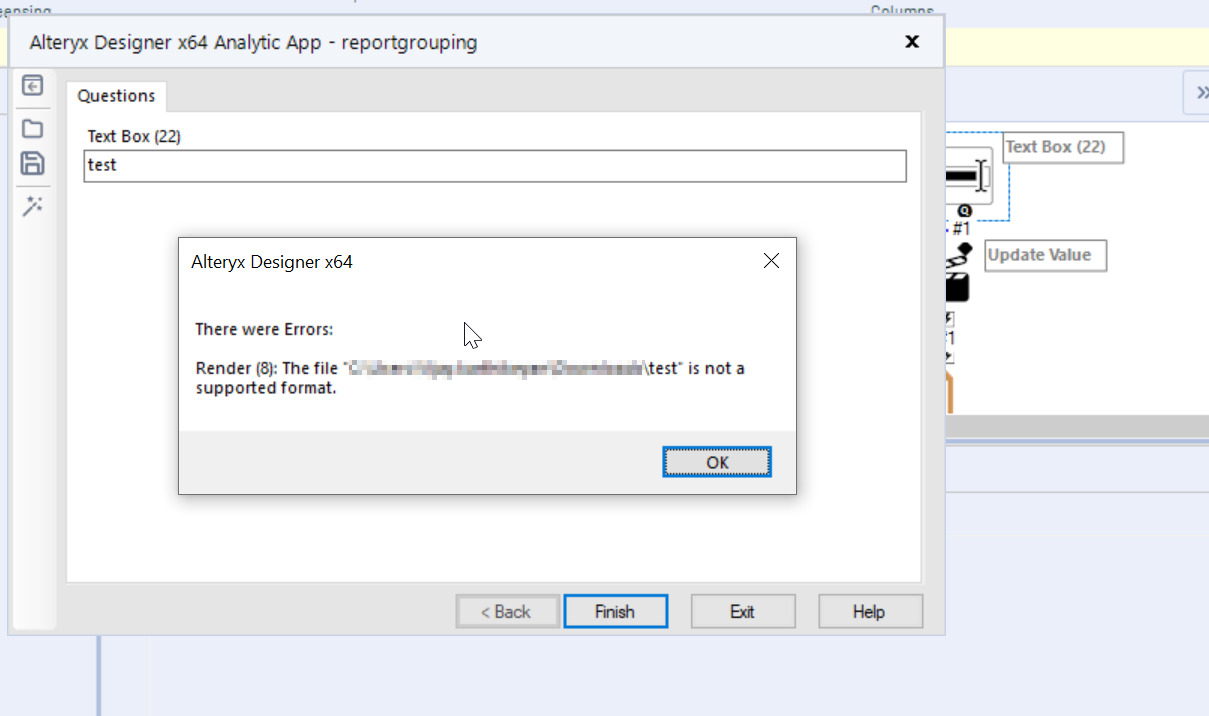Image resolution: width=1209 pixels, height=716 pixels.
Task: Select the Text Box tool on the workflow canvas
Action: click(965, 175)
